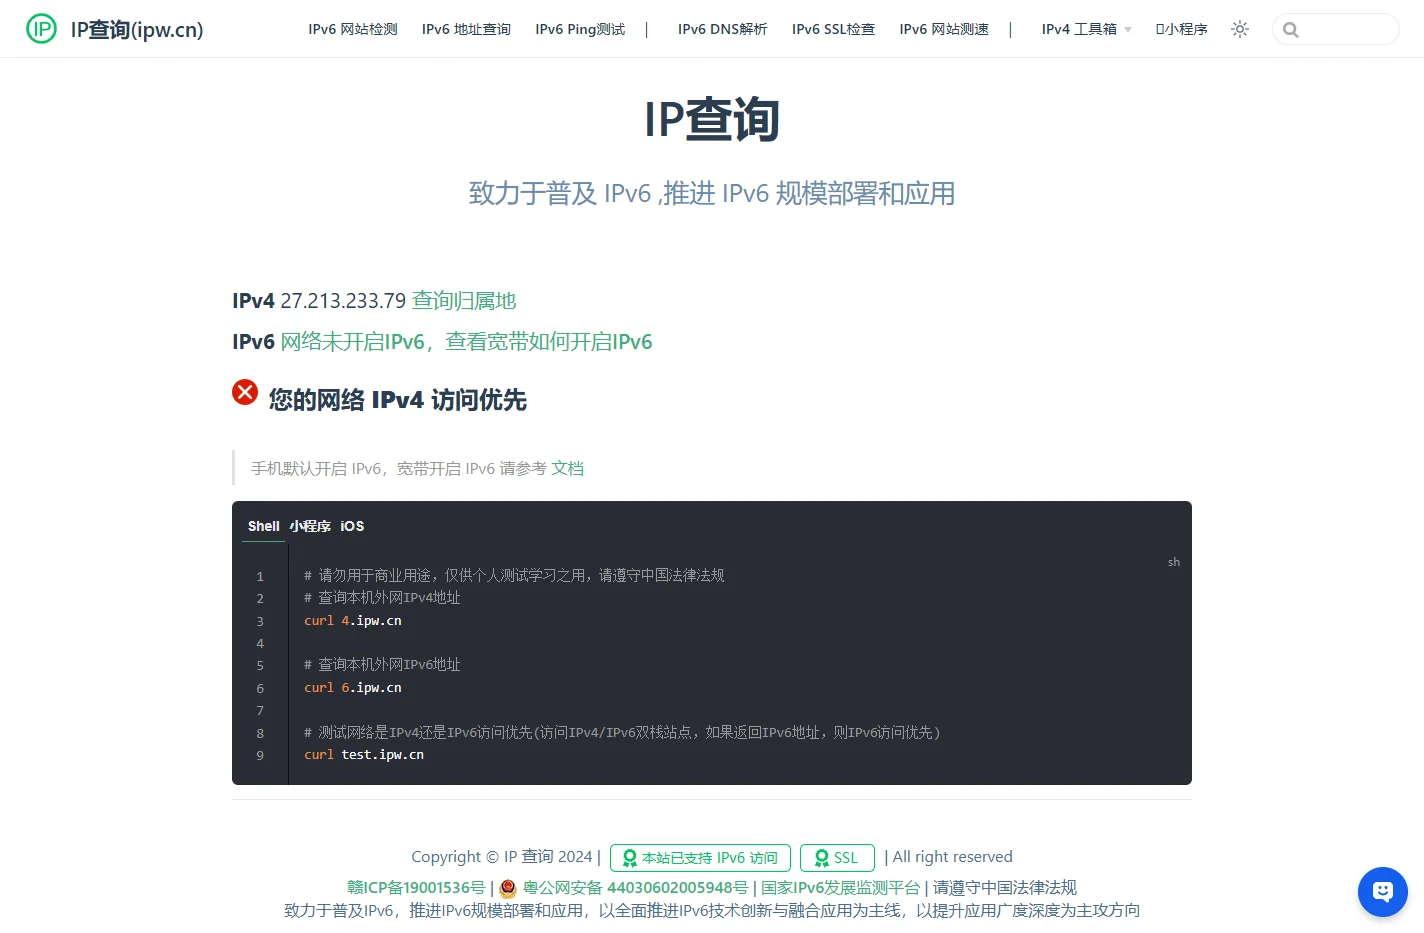Screen dimensions: 1424x933
Task: Open IPv6 SSL检查 menu item
Action: tap(833, 29)
